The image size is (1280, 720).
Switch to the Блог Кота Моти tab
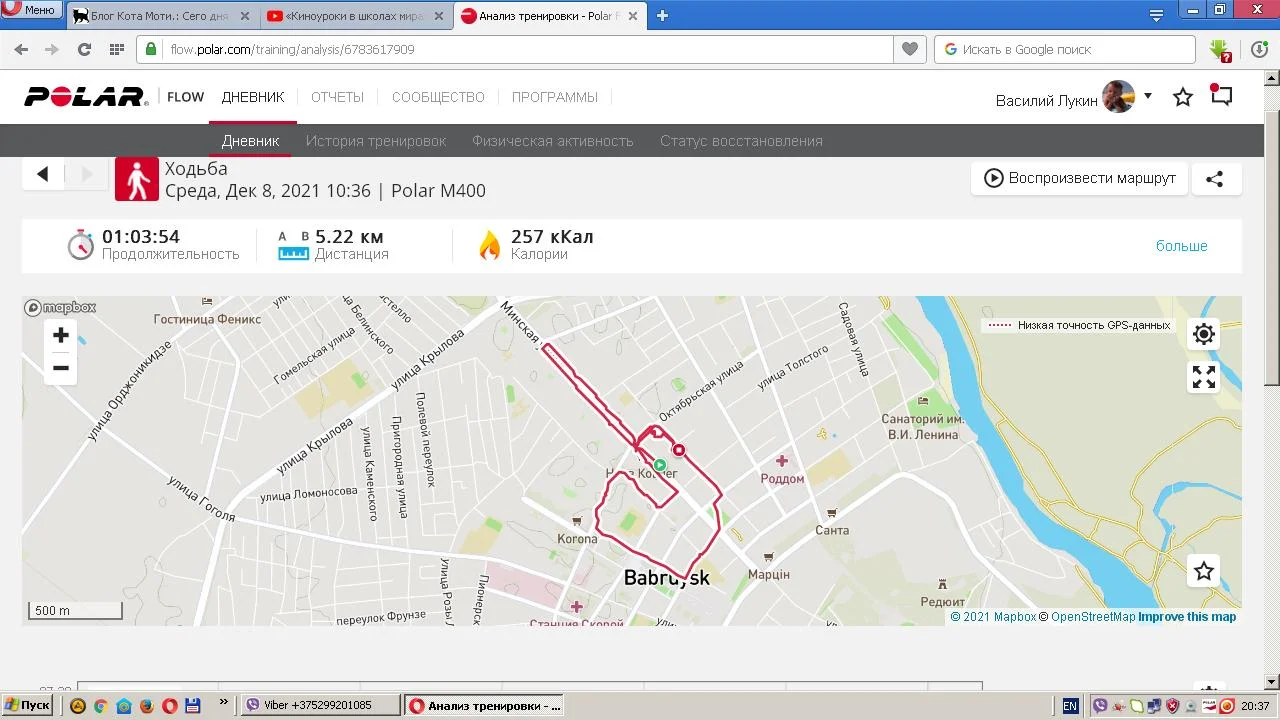159,16
